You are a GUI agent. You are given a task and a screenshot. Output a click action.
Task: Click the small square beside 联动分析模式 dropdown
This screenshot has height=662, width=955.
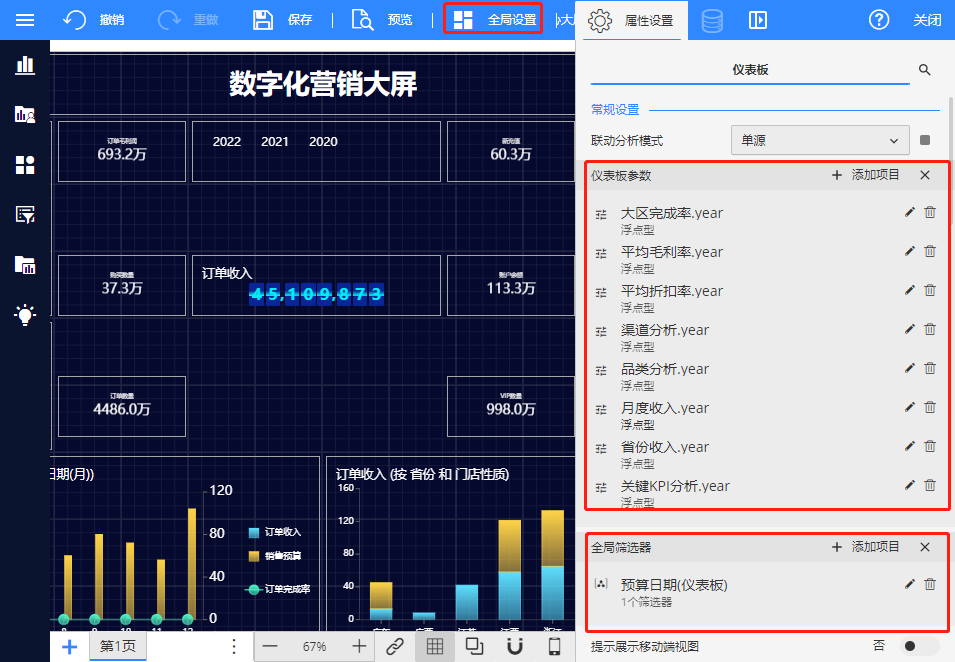[x=925, y=141]
